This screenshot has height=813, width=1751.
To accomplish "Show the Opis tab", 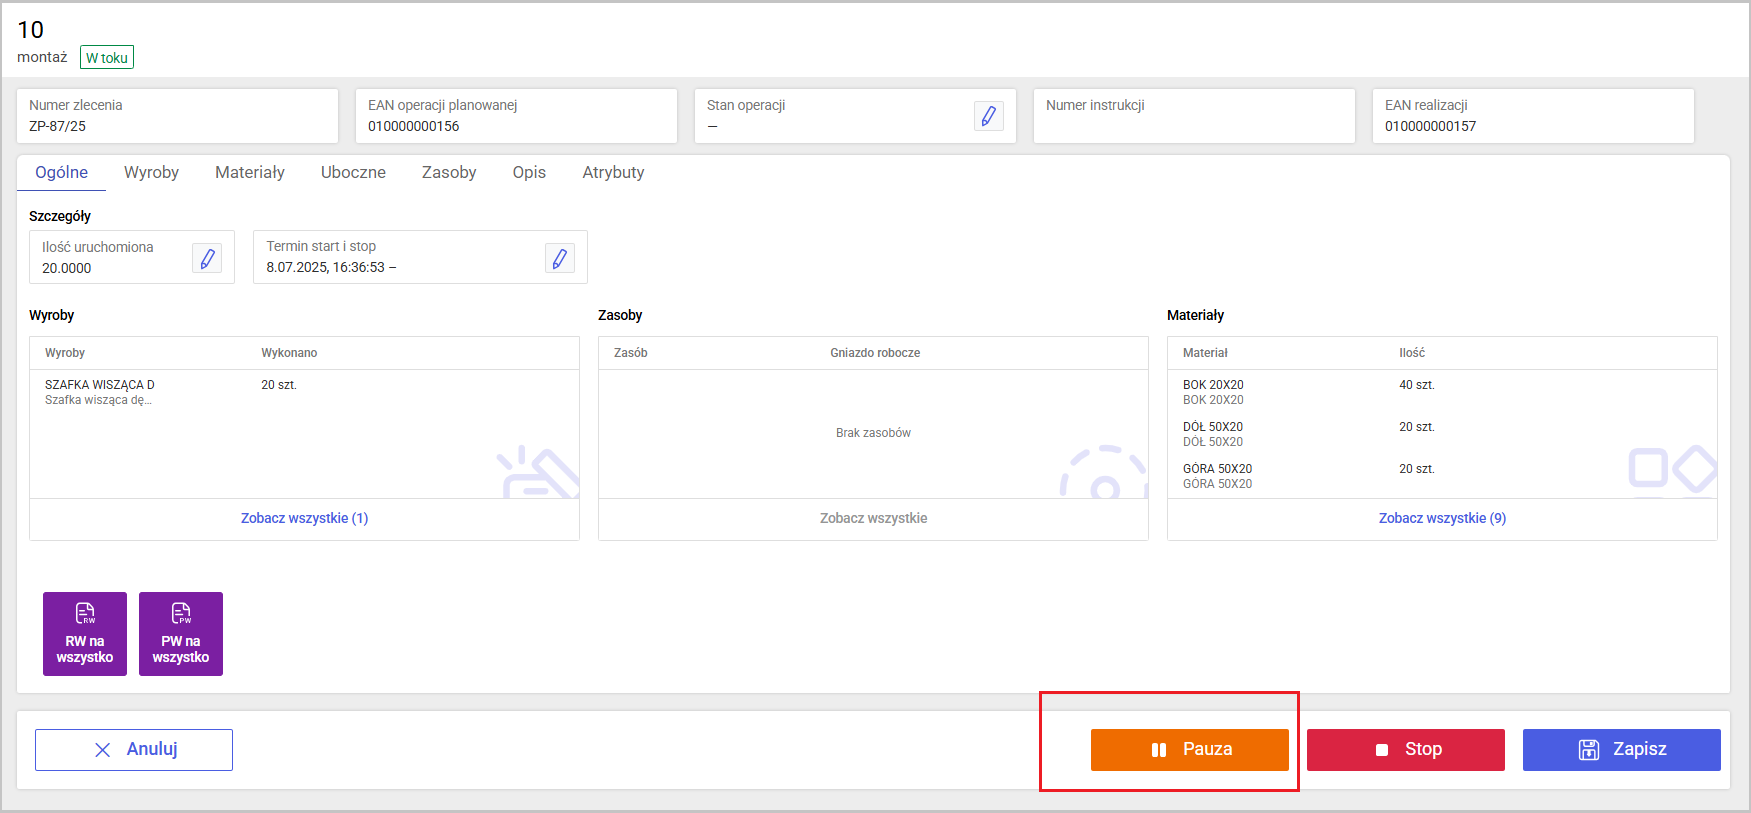I will point(529,172).
